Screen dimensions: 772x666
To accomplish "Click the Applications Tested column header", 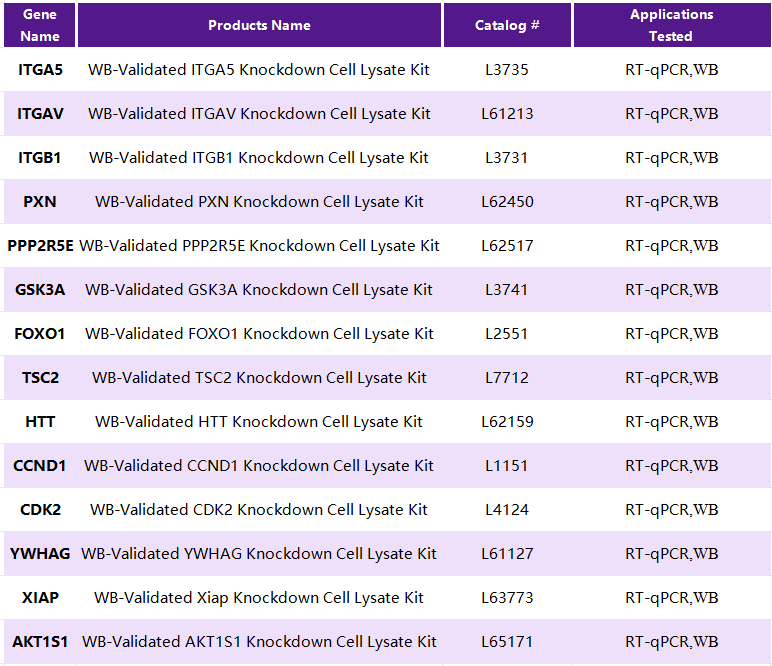I will (x=672, y=25).
